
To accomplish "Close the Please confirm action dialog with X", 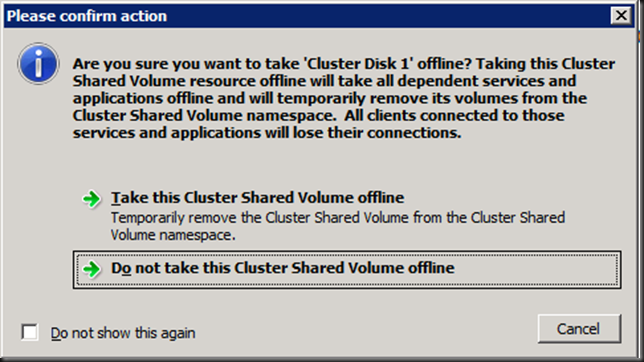I will coord(621,16).
